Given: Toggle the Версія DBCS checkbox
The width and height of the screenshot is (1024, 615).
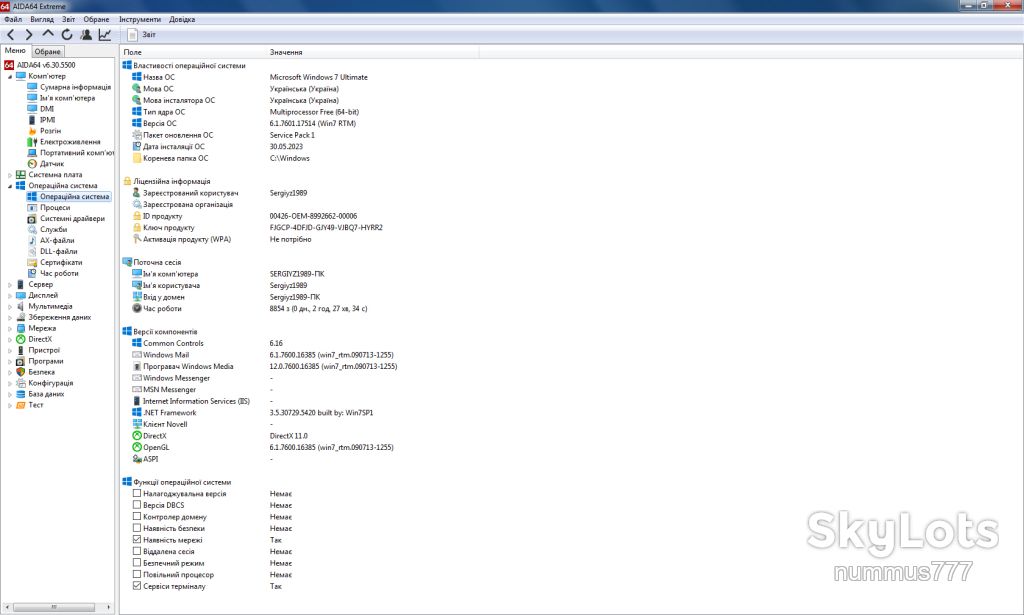Looking at the screenshot, I should click(x=136, y=505).
